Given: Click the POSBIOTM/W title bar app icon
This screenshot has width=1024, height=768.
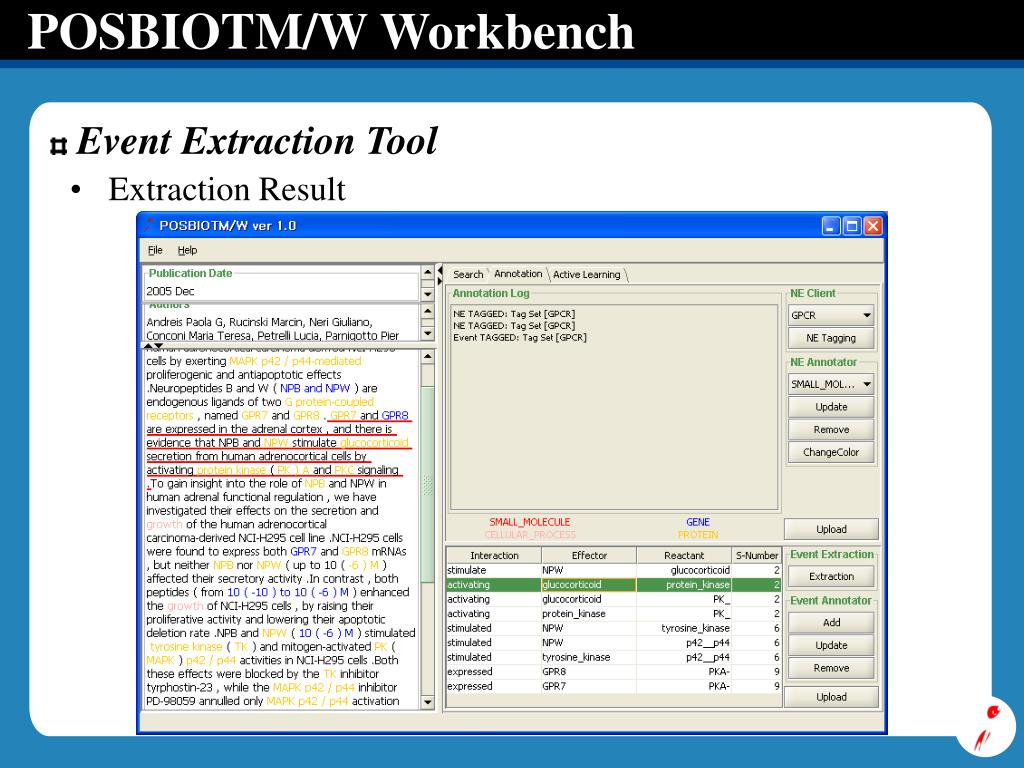Looking at the screenshot, I should tap(149, 225).
